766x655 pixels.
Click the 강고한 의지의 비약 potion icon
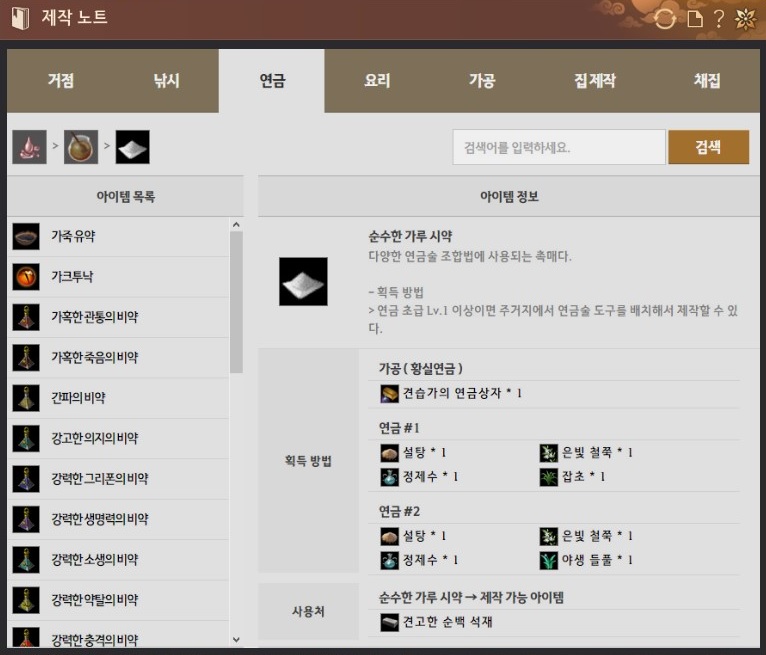(x=26, y=438)
